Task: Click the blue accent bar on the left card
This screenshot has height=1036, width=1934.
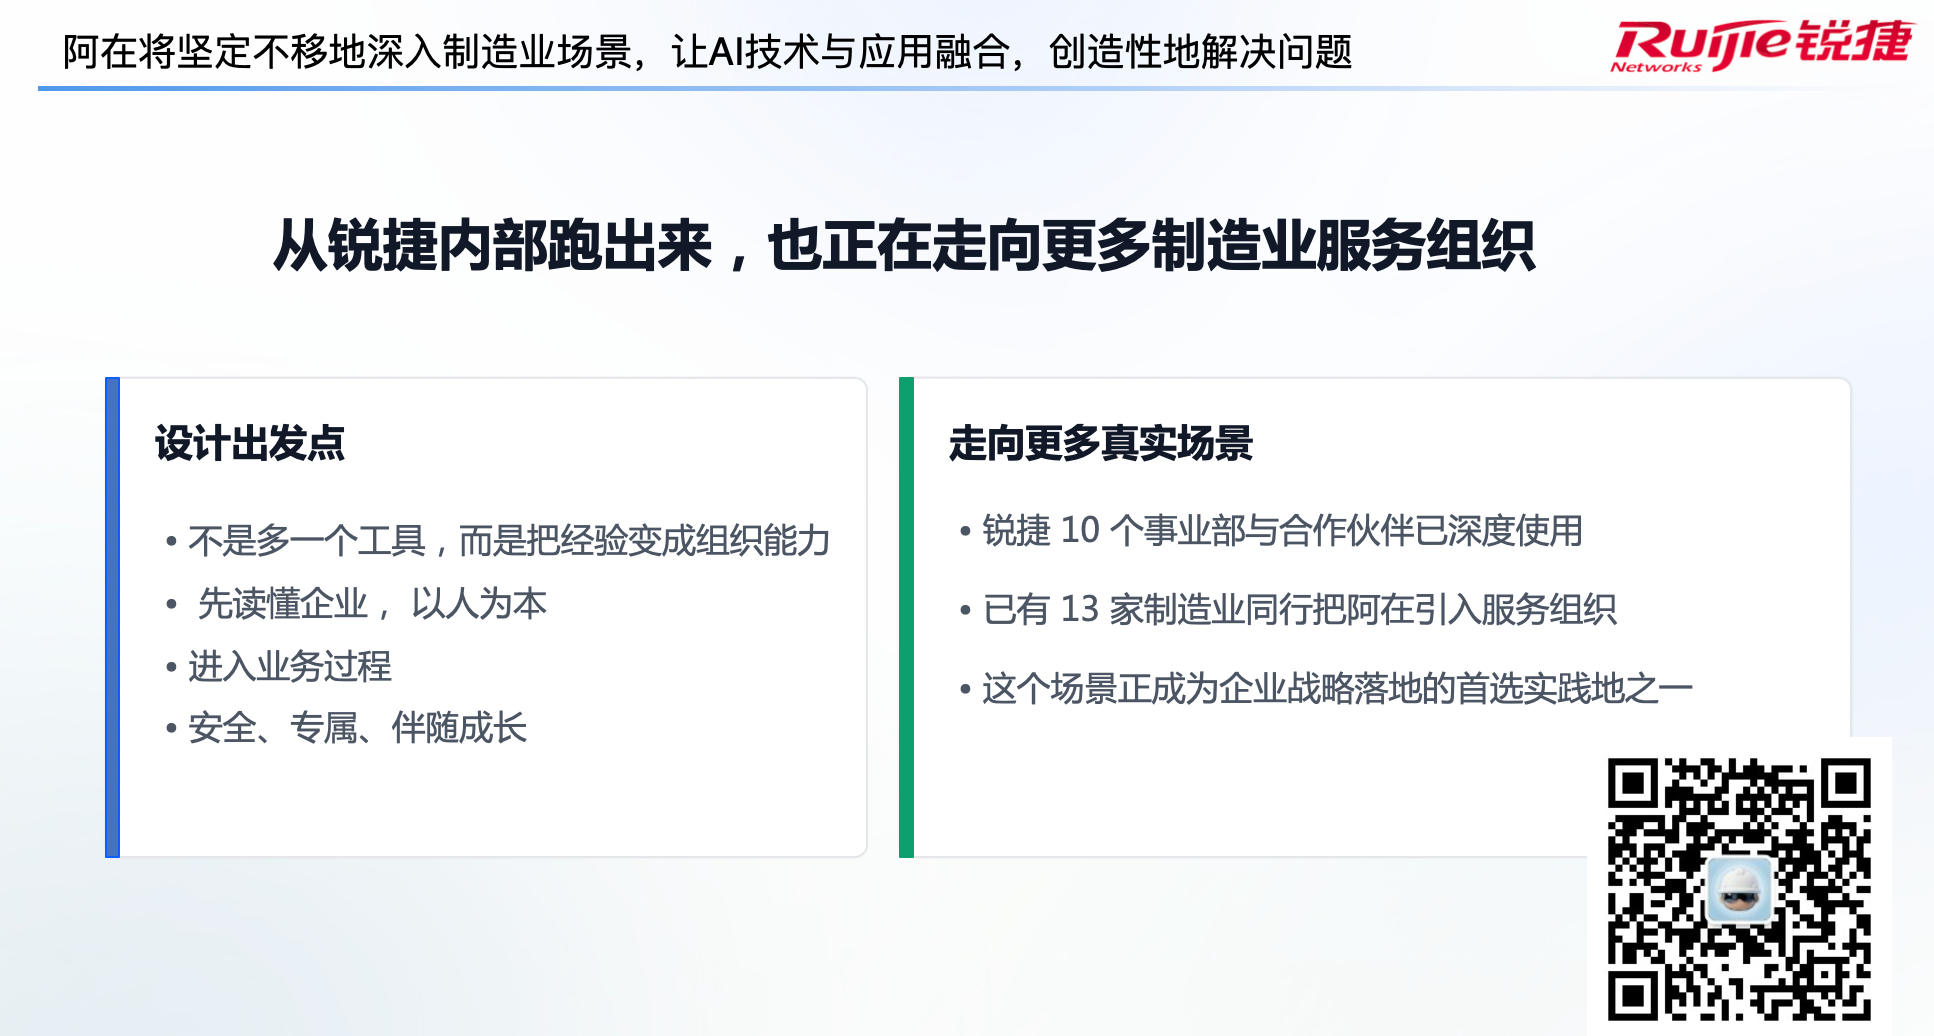Action: [112, 617]
